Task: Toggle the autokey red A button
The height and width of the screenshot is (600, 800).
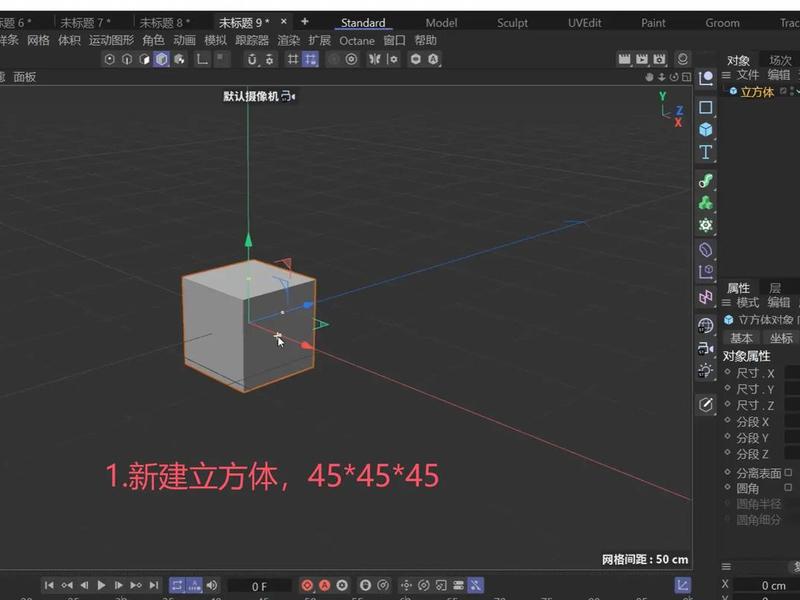Action: tap(324, 585)
